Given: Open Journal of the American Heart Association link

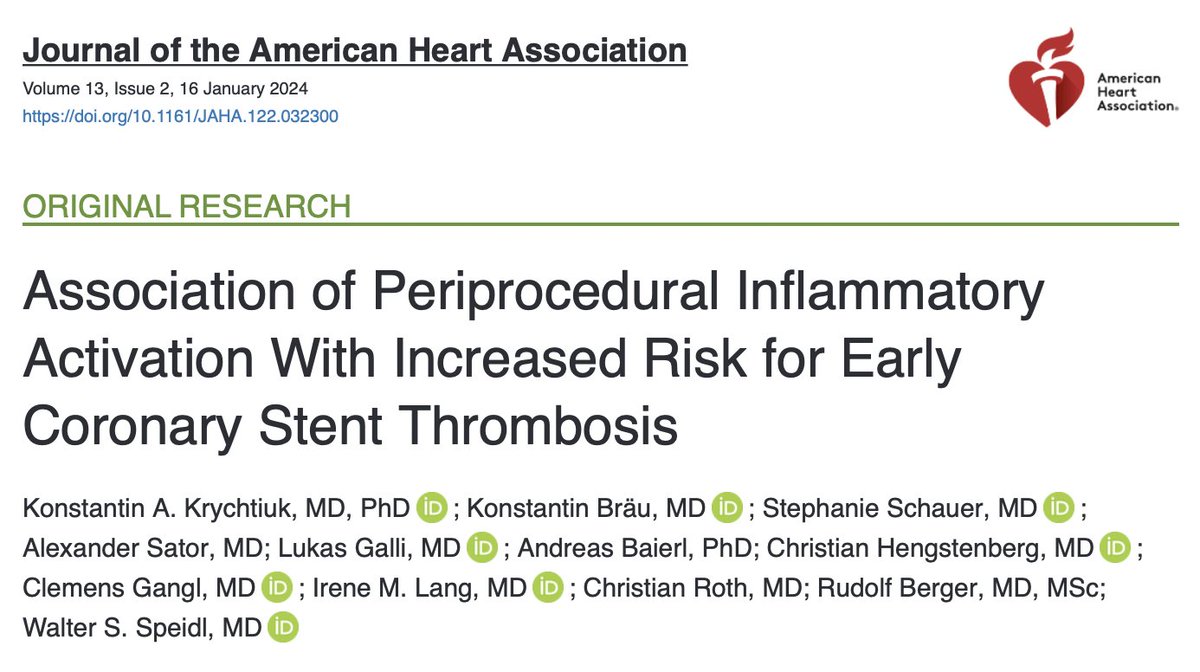Looking at the screenshot, I should (354, 50).
